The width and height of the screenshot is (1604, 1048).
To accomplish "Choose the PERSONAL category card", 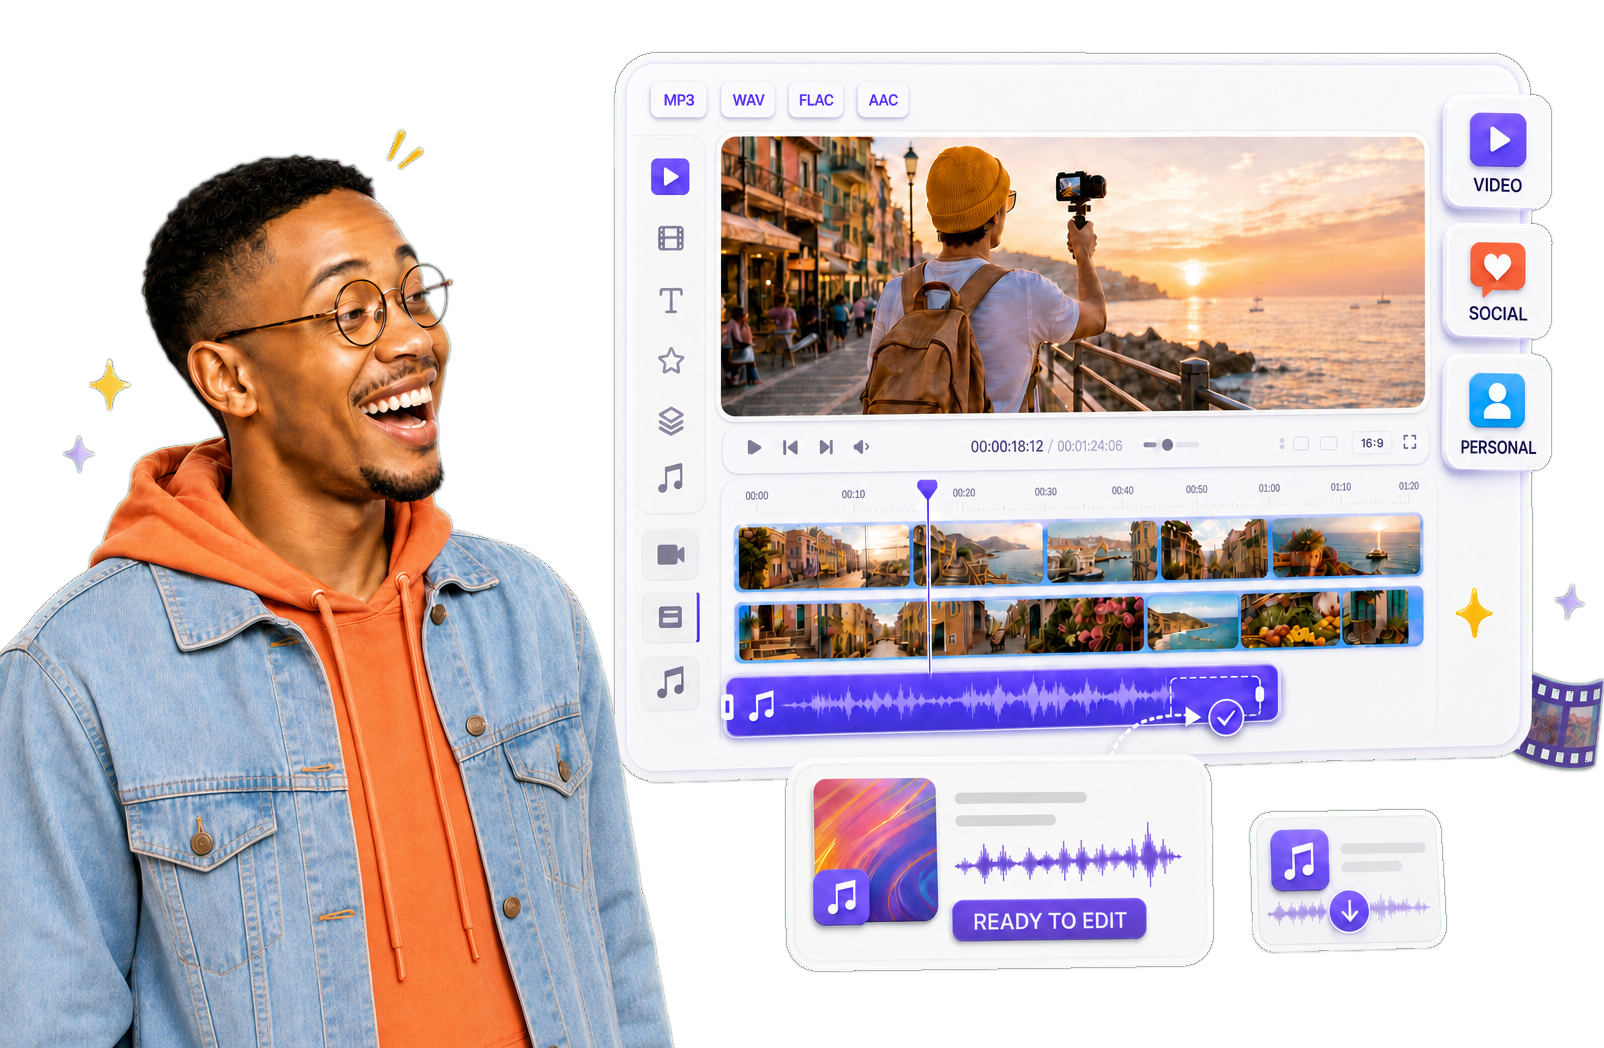I will [1497, 412].
